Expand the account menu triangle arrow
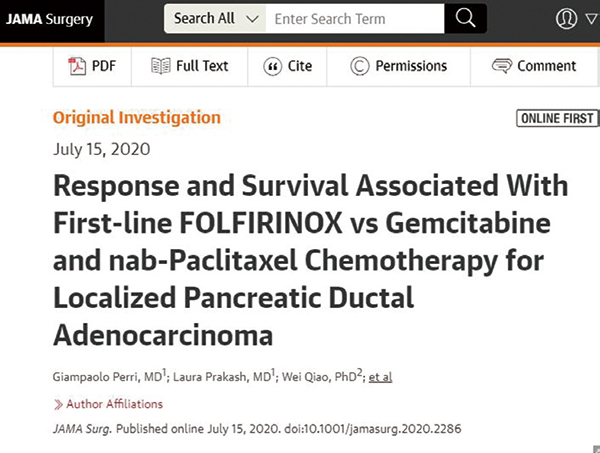Viewport: 600px width, 453px height. (x=592, y=18)
